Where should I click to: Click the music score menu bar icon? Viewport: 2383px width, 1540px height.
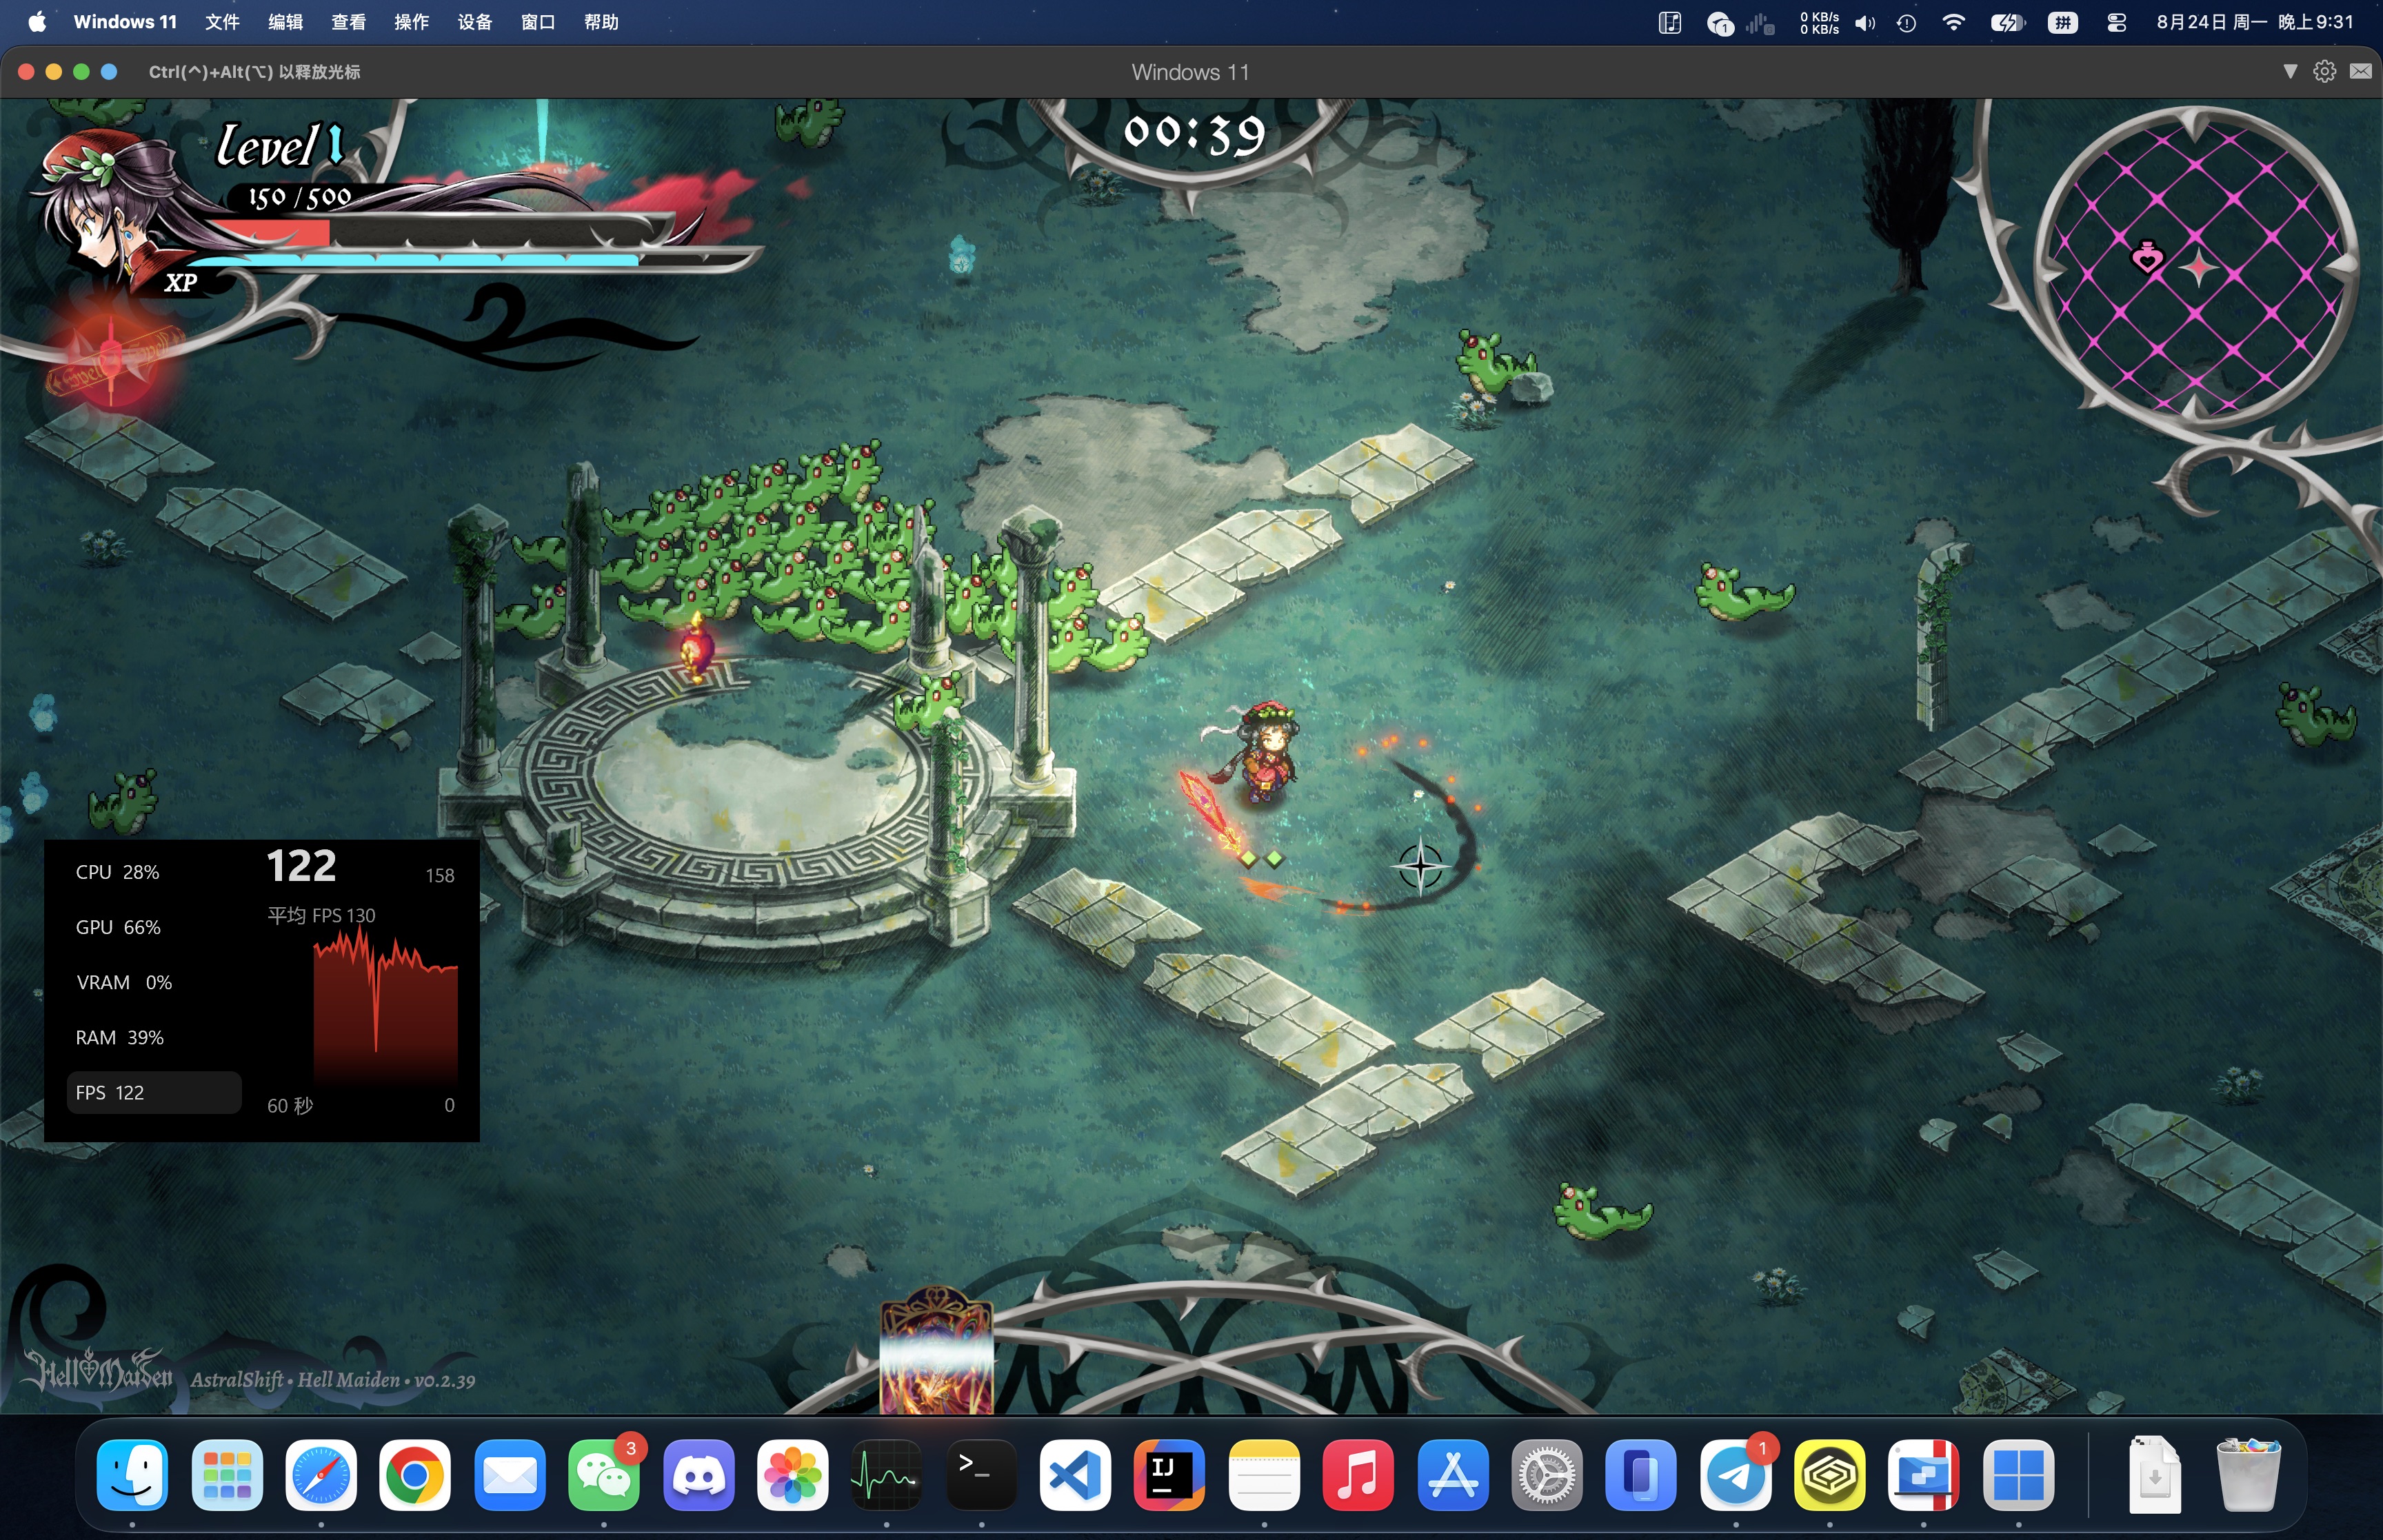click(x=1670, y=22)
